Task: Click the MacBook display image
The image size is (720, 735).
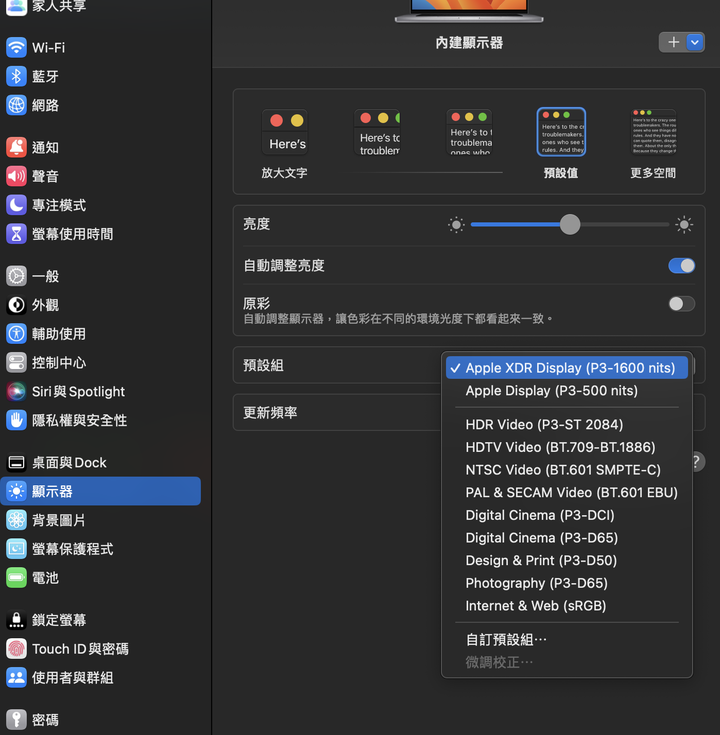Action: [x=469, y=10]
